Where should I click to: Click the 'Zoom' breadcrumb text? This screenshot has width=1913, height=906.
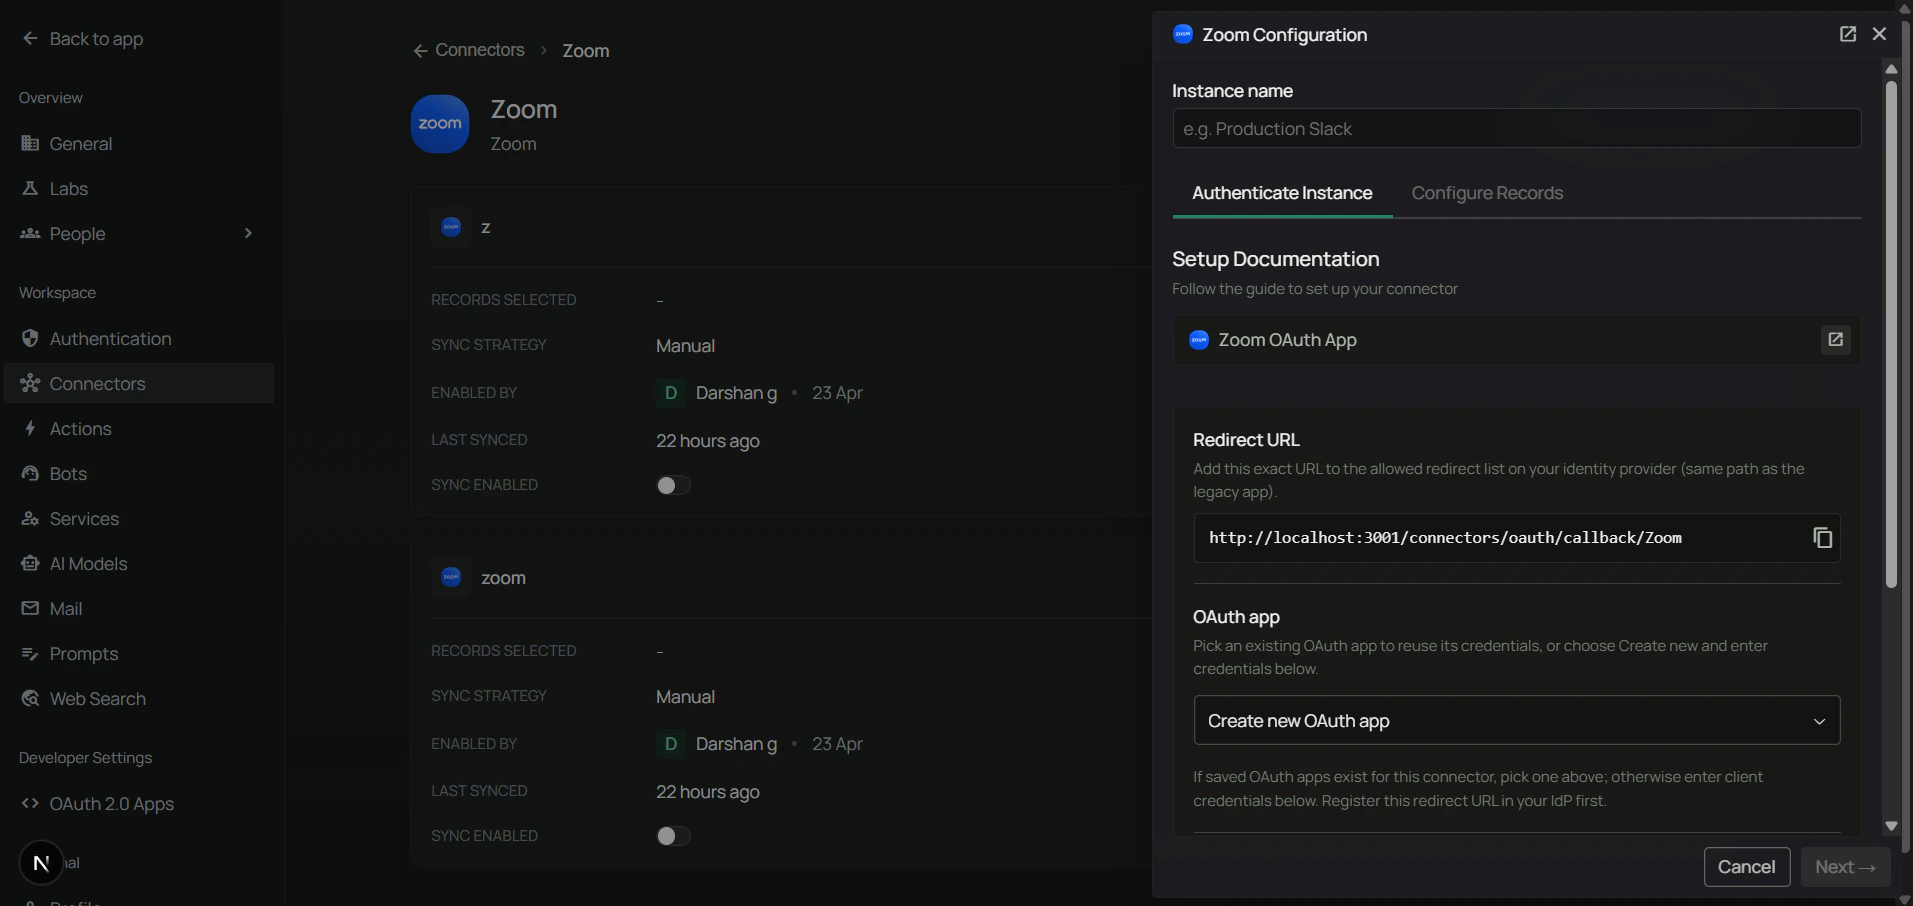pos(585,51)
